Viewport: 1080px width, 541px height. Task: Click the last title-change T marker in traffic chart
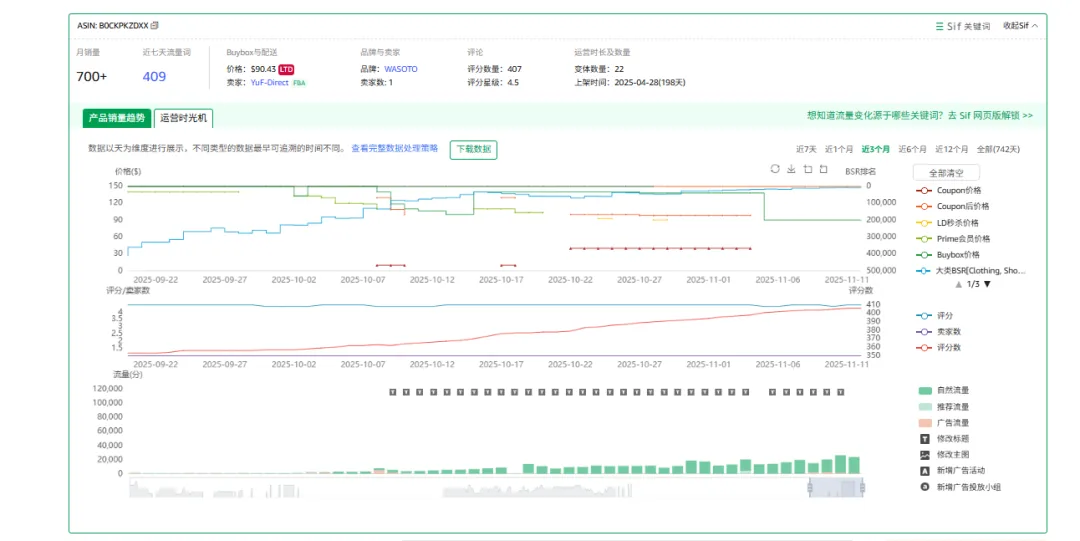coord(840,392)
